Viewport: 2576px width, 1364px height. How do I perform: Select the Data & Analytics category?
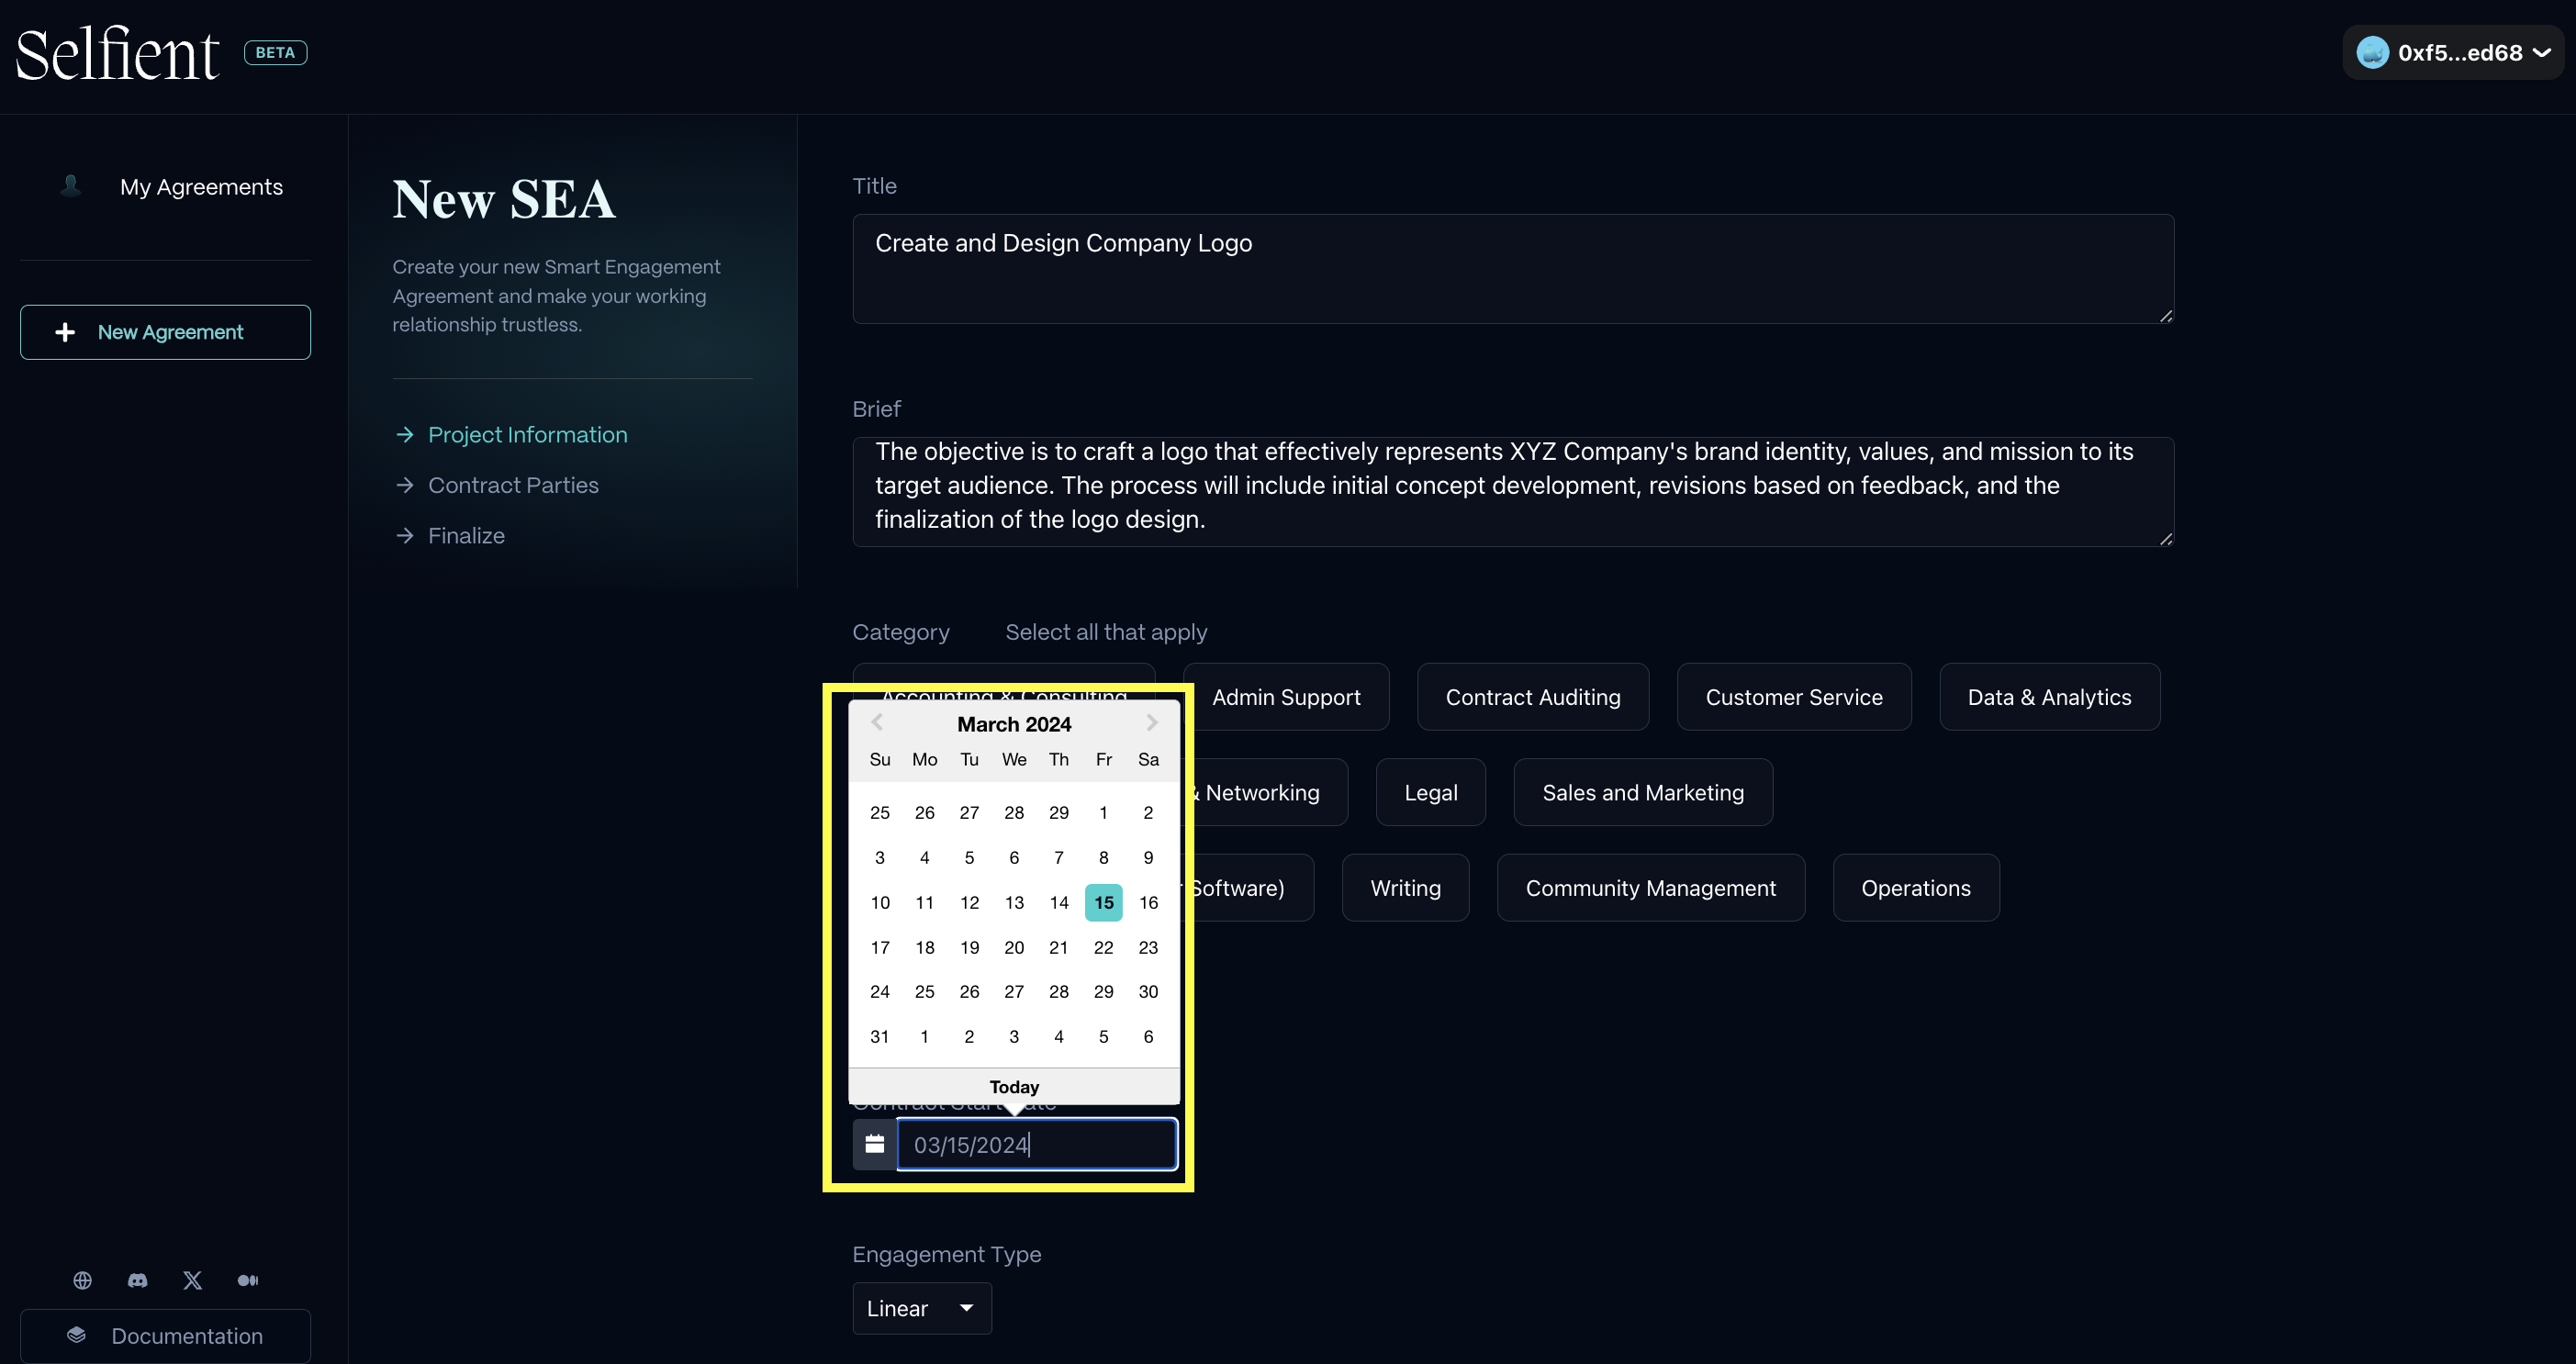coord(2048,697)
